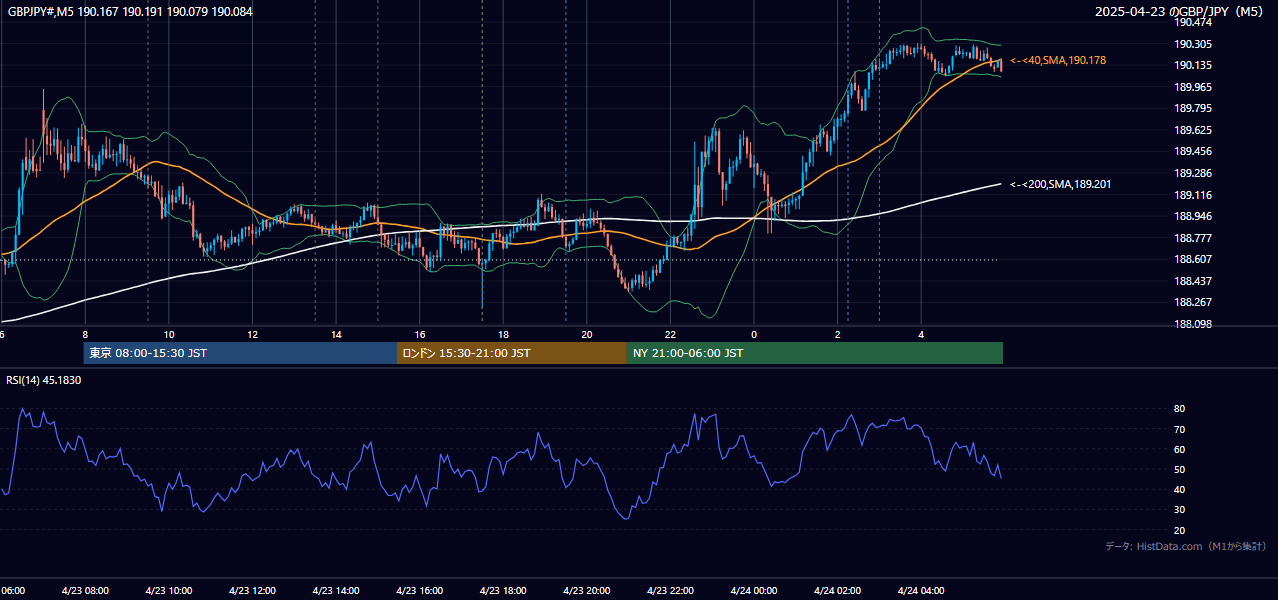Screen dimensions: 1278x600
Task: Click the 188.437 price axis label
Action: (1193, 281)
